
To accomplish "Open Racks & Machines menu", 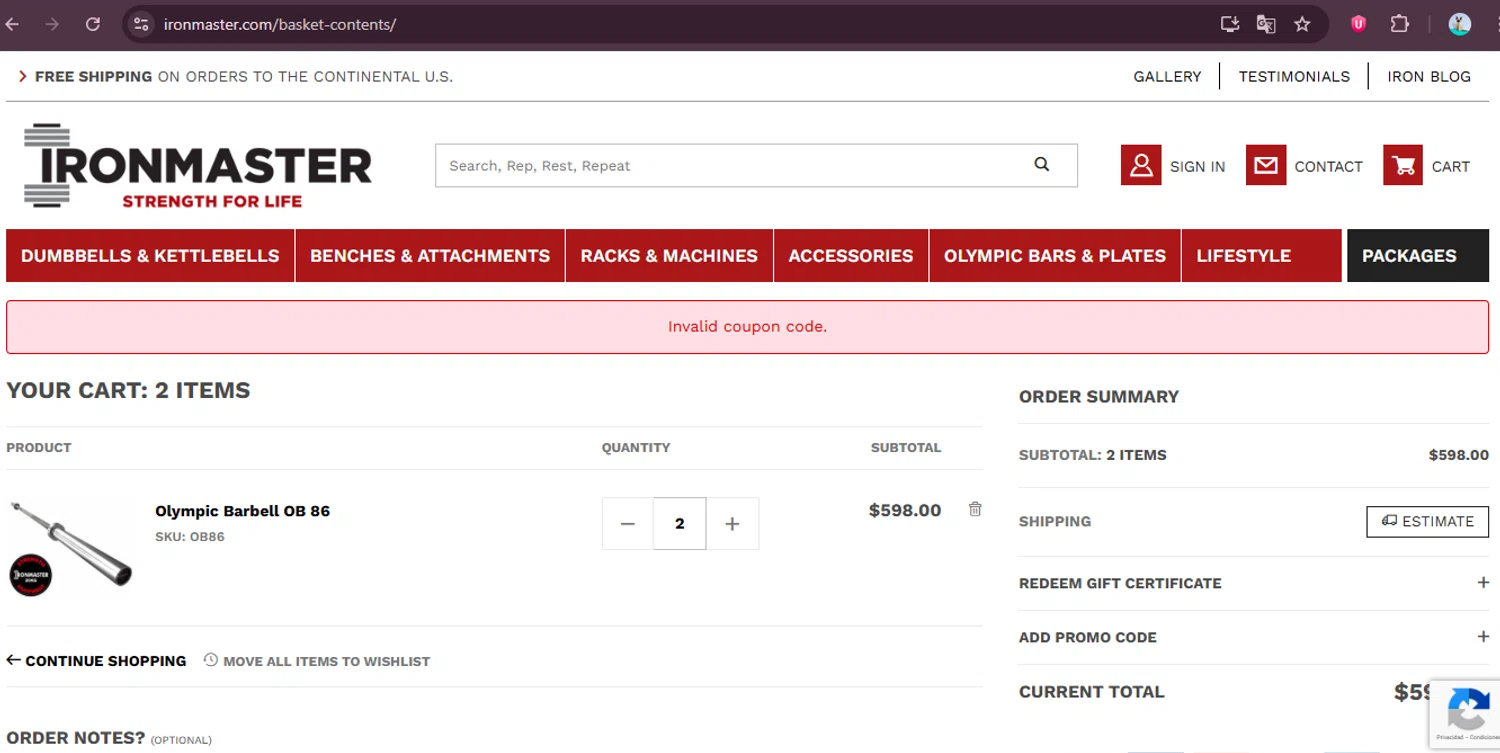I will [x=669, y=256].
